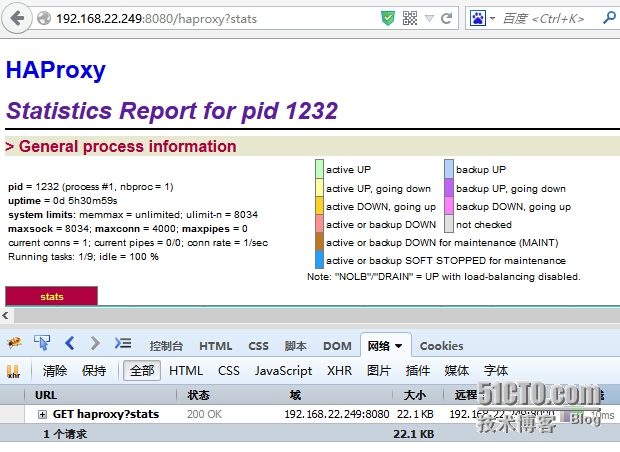The width and height of the screenshot is (620, 452).
Task: Expand the GET haproxy?stats request row
Action: pos(42,414)
